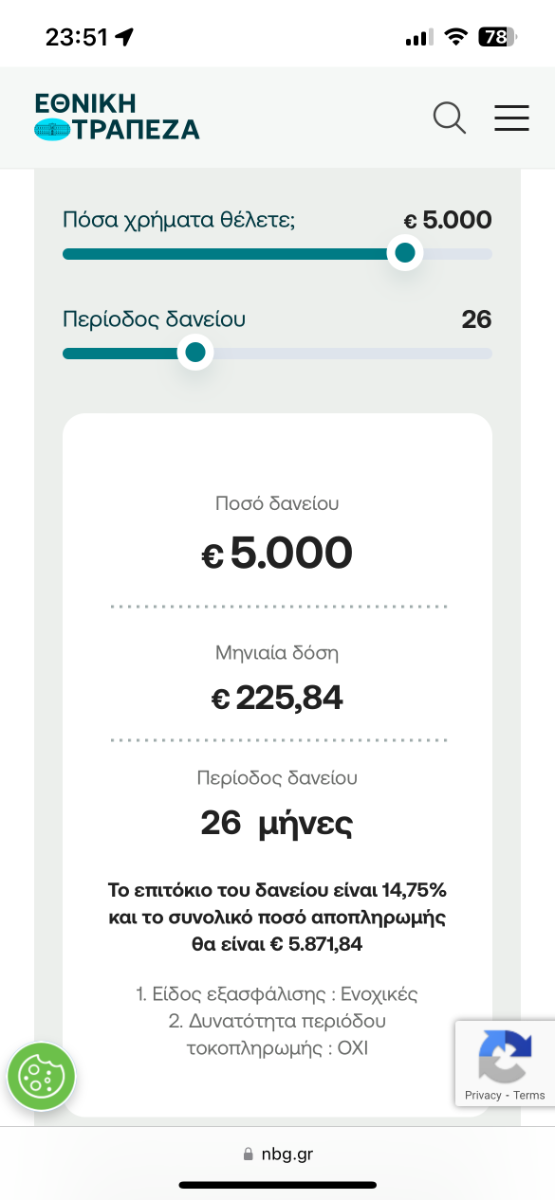Tap the € 225,84 monthly installment
Image resolution: width=555 pixels, height=1200 pixels.
click(277, 698)
